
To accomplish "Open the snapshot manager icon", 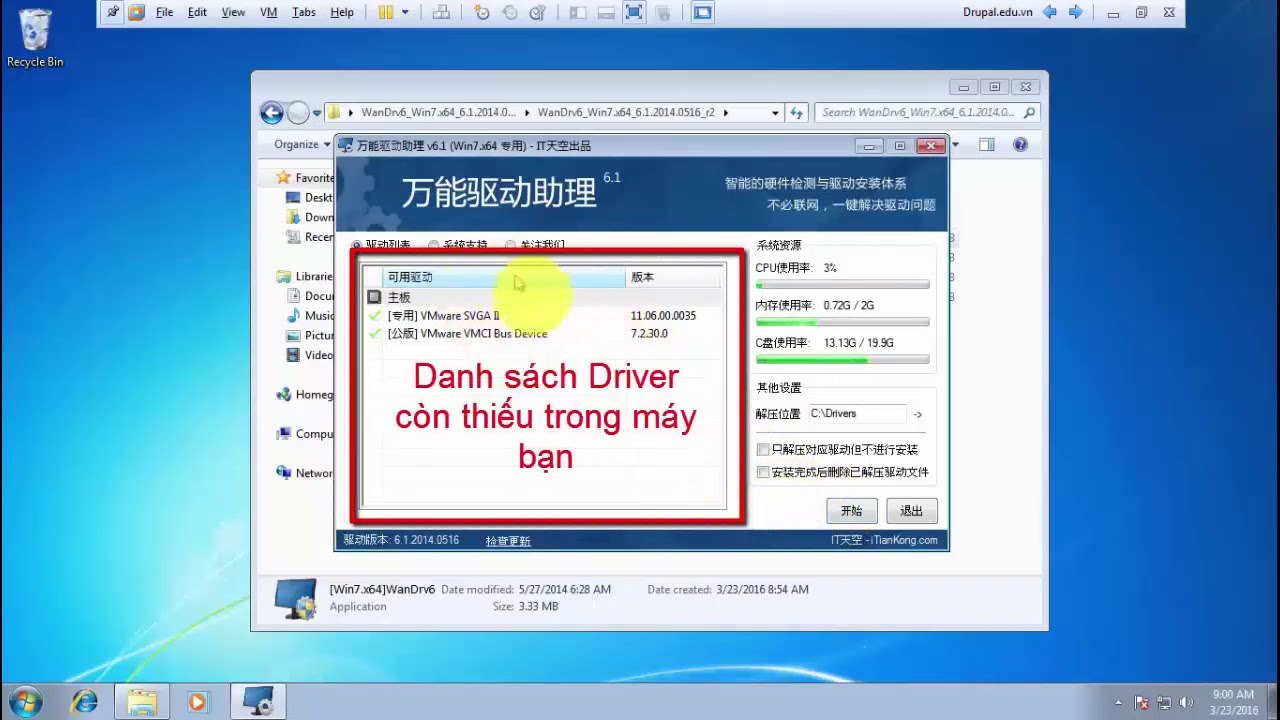I will (538, 12).
